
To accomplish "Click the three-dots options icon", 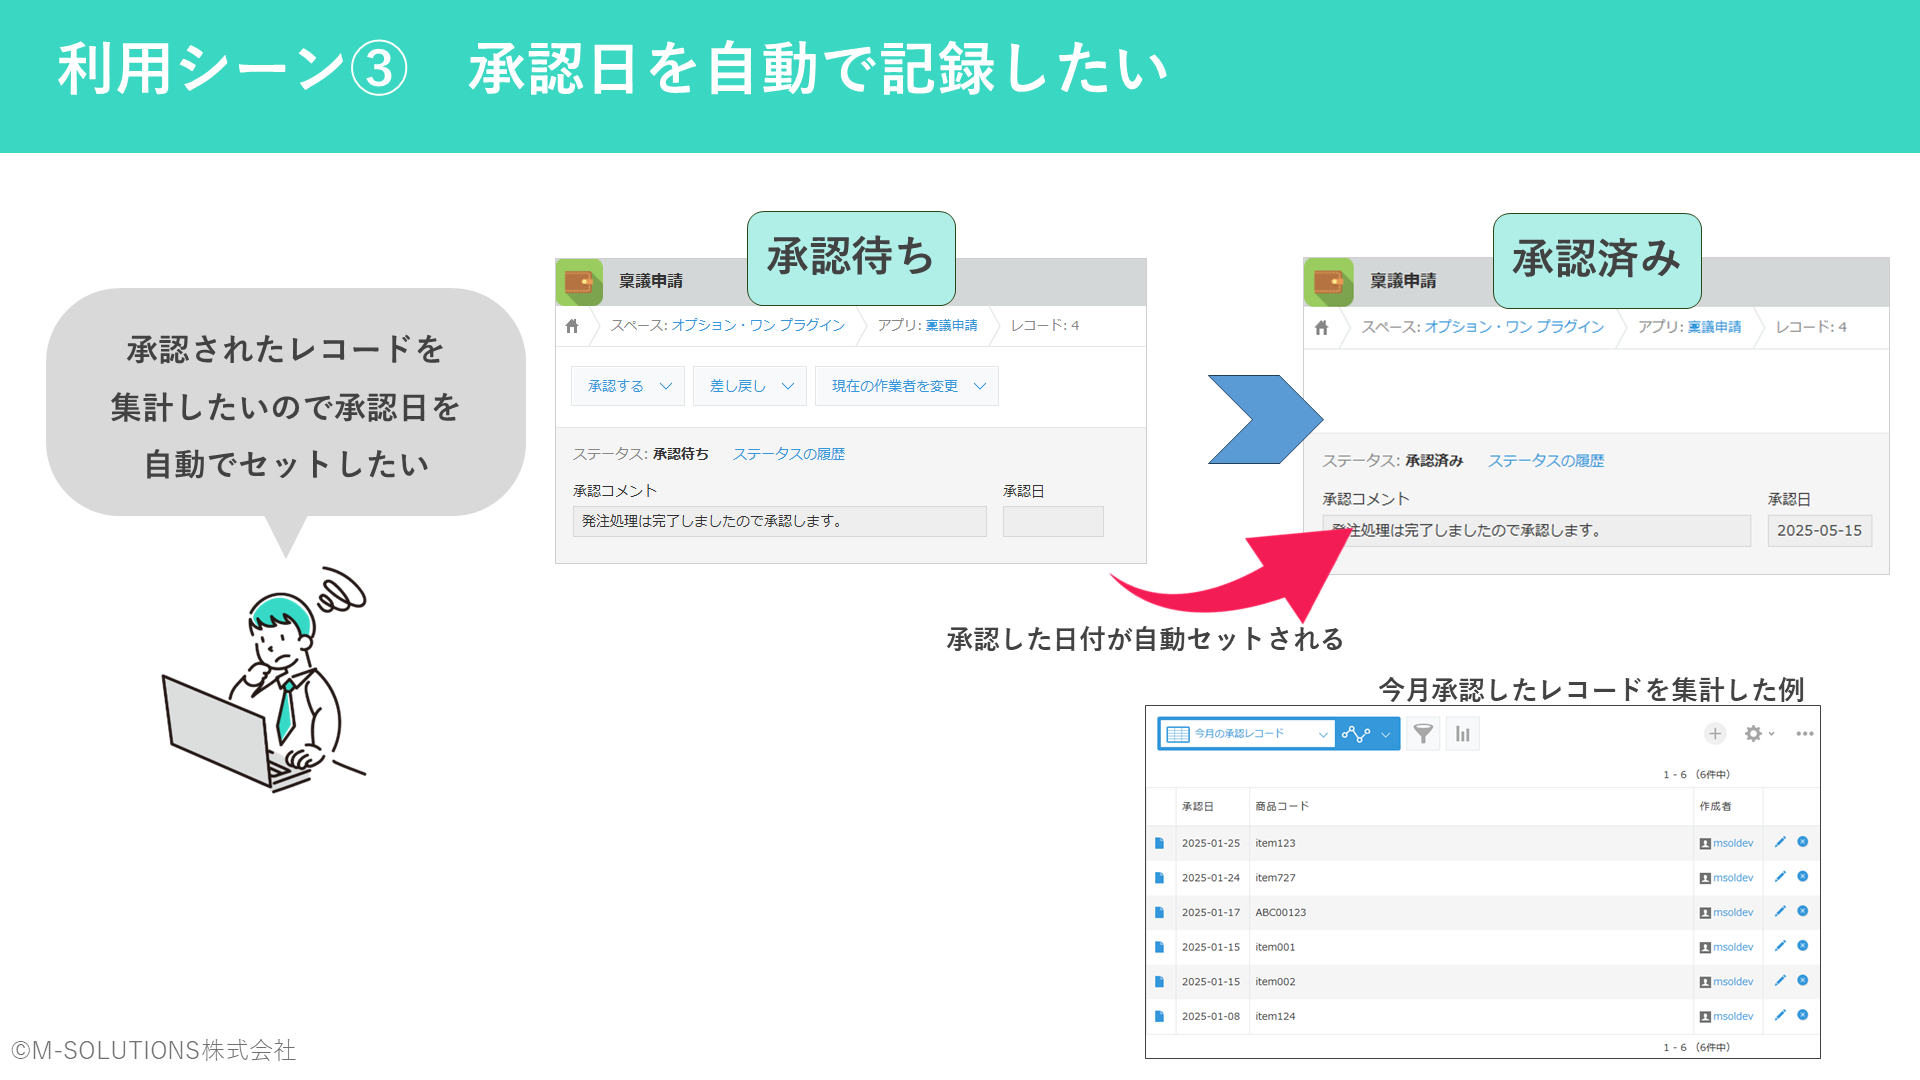I will click(1804, 734).
